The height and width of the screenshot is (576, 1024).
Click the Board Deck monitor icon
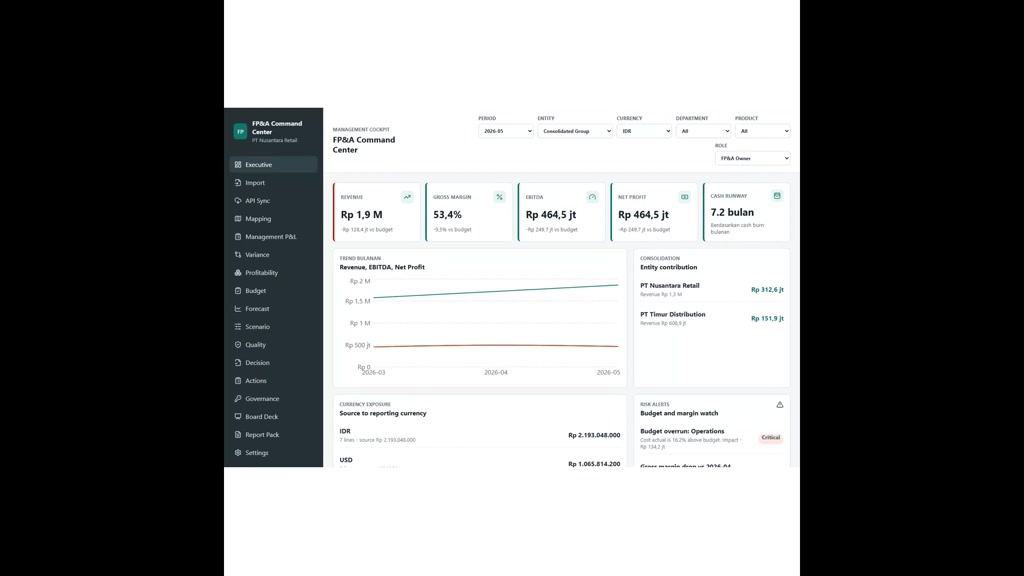[238, 416]
